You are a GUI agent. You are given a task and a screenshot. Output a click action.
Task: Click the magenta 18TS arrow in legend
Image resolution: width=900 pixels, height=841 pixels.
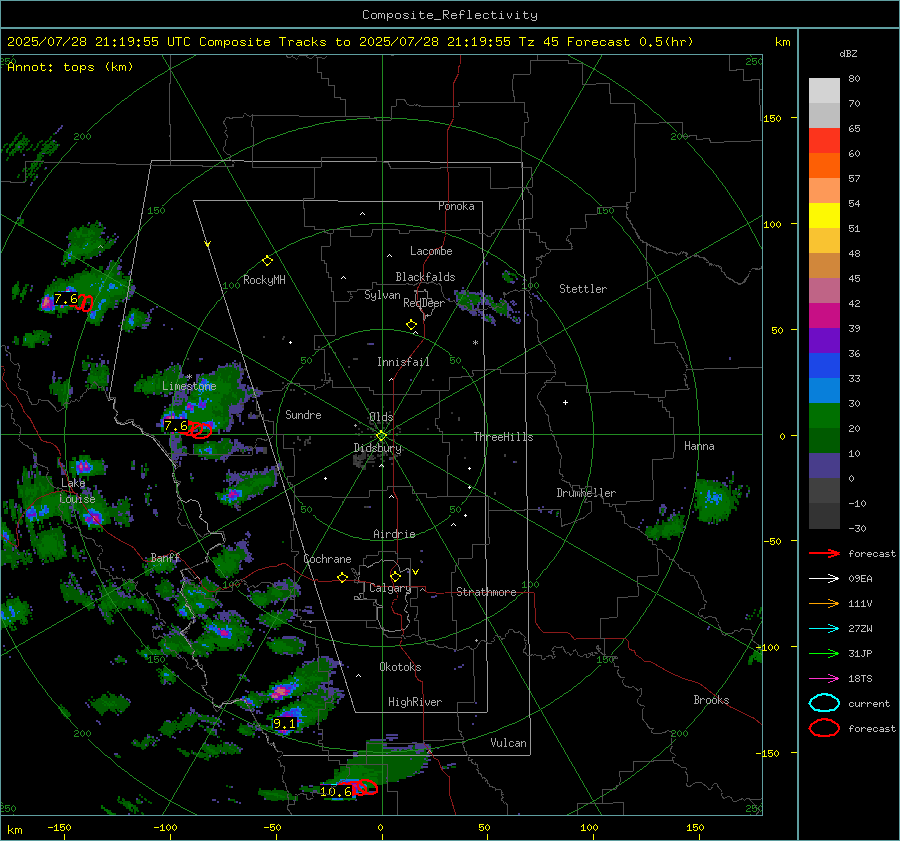(824, 679)
